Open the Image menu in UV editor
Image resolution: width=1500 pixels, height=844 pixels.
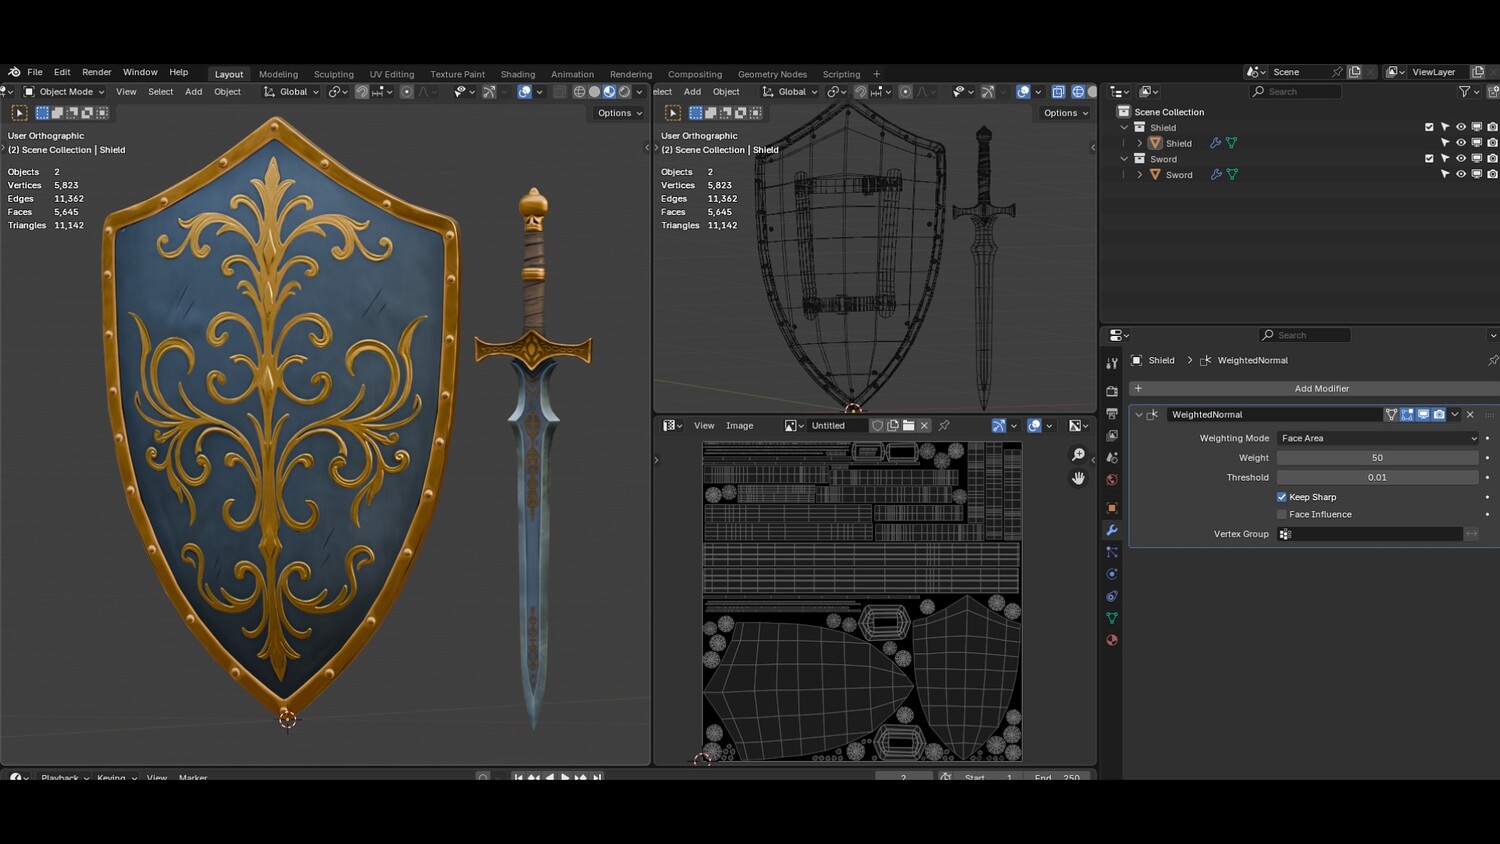click(x=740, y=426)
